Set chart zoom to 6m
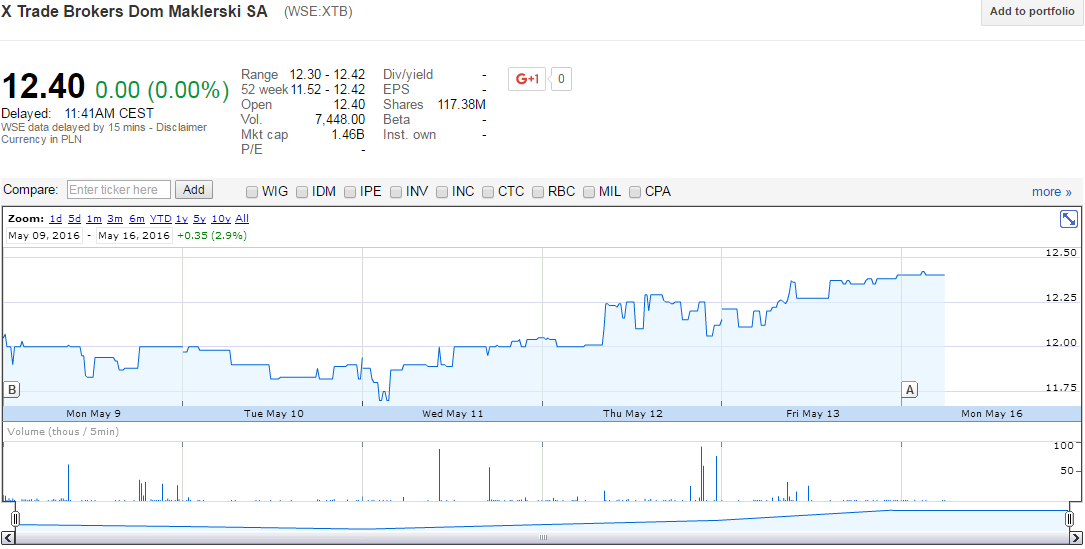The width and height of the screenshot is (1085, 549). click(136, 219)
